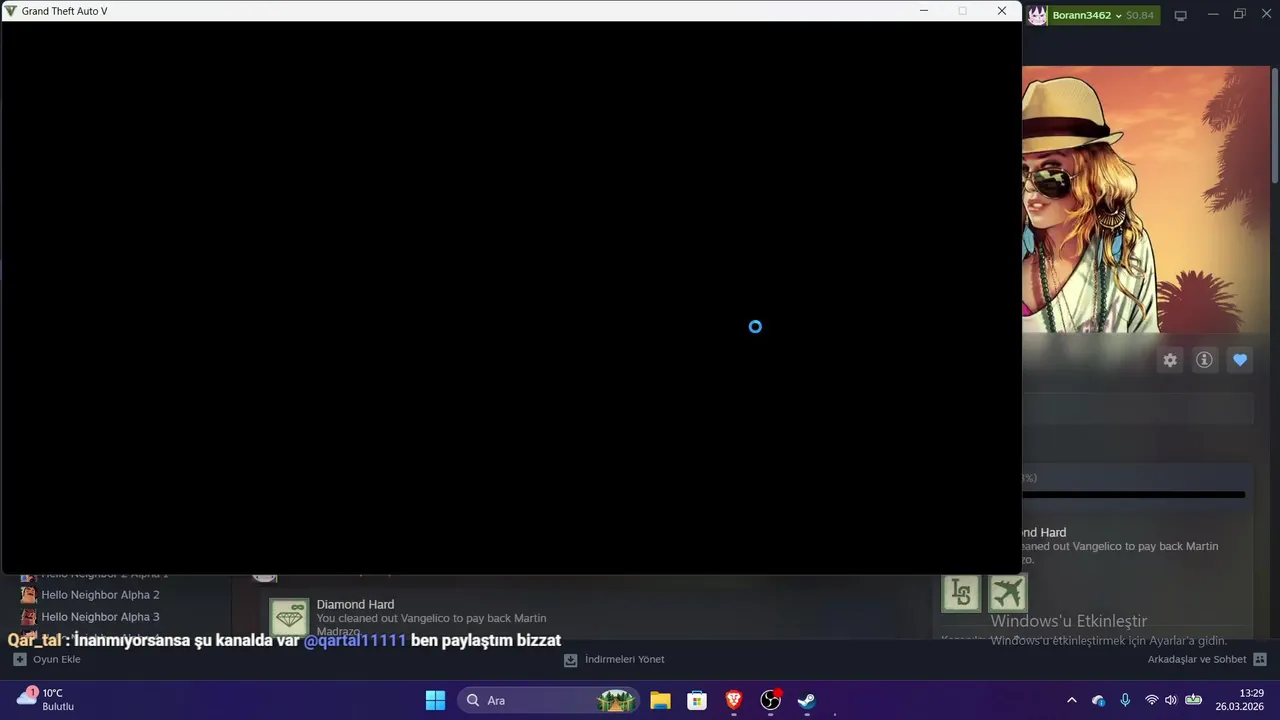The image size is (1280, 720).
Task: Close the Steam window
Action: tap(1266, 15)
